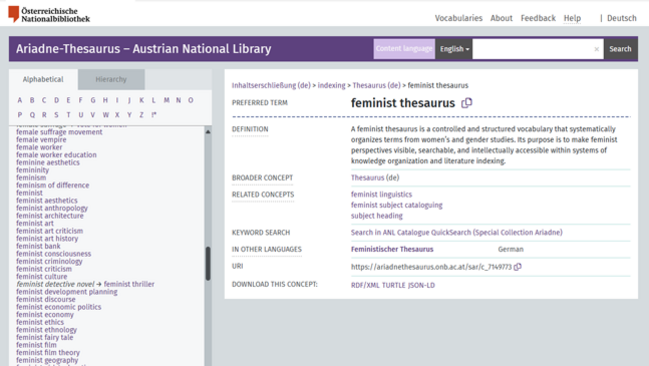This screenshot has height=366, width=649.
Task: Open 'feminist consciousness' entry
Action: coord(53,254)
